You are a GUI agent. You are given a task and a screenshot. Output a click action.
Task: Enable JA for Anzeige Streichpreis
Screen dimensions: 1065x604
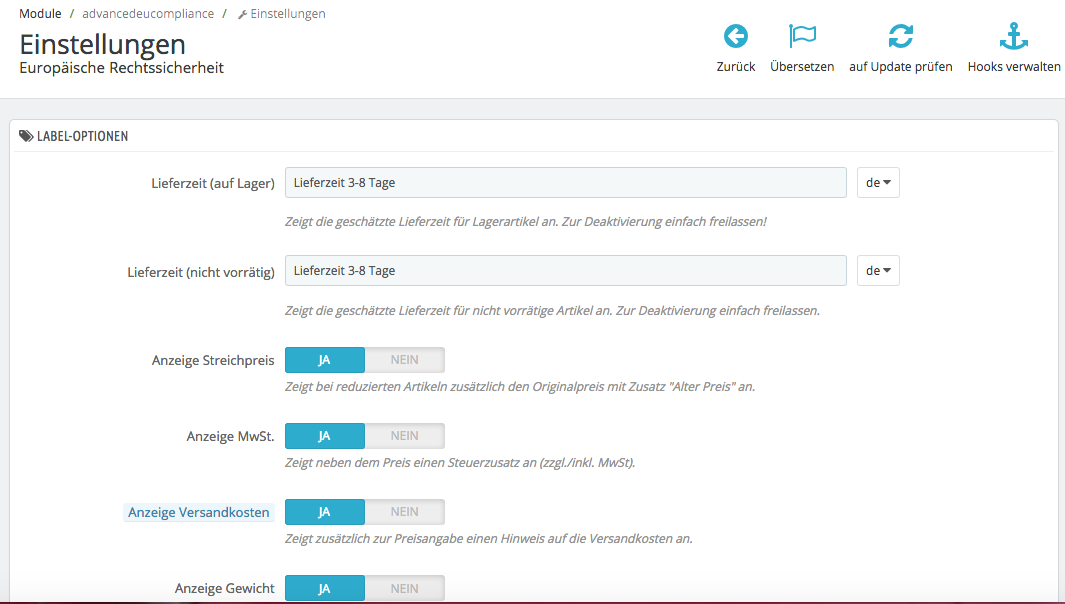click(324, 360)
